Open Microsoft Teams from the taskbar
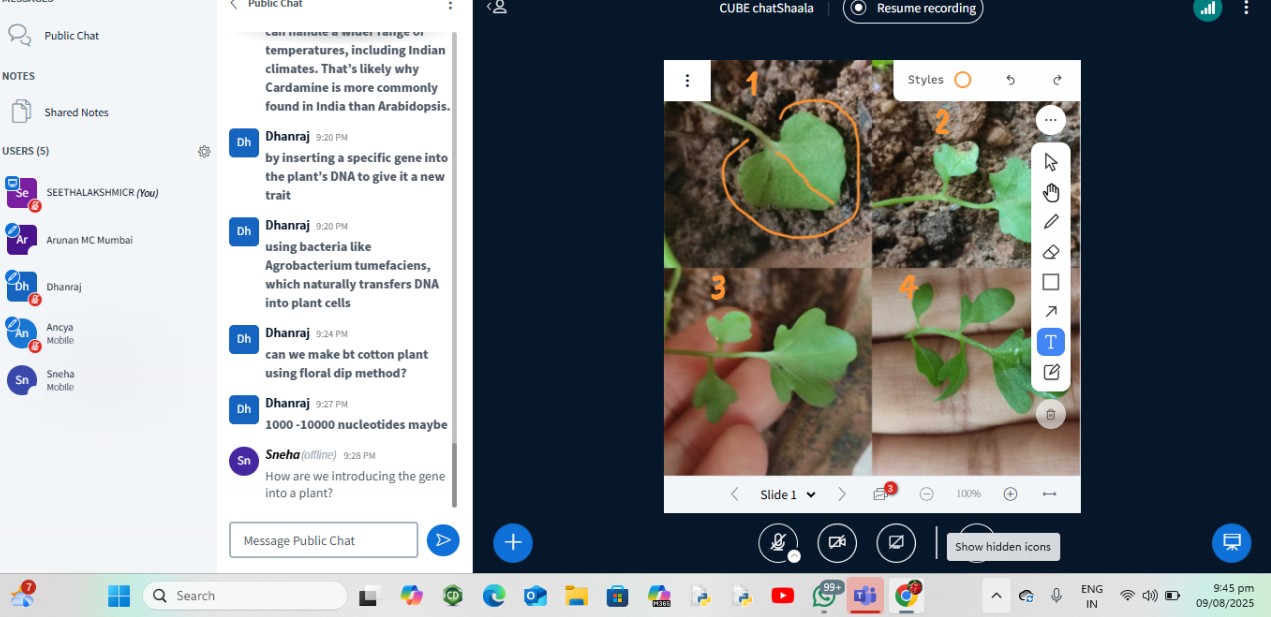Screen dimensions: 1271x617 click(x=864, y=596)
